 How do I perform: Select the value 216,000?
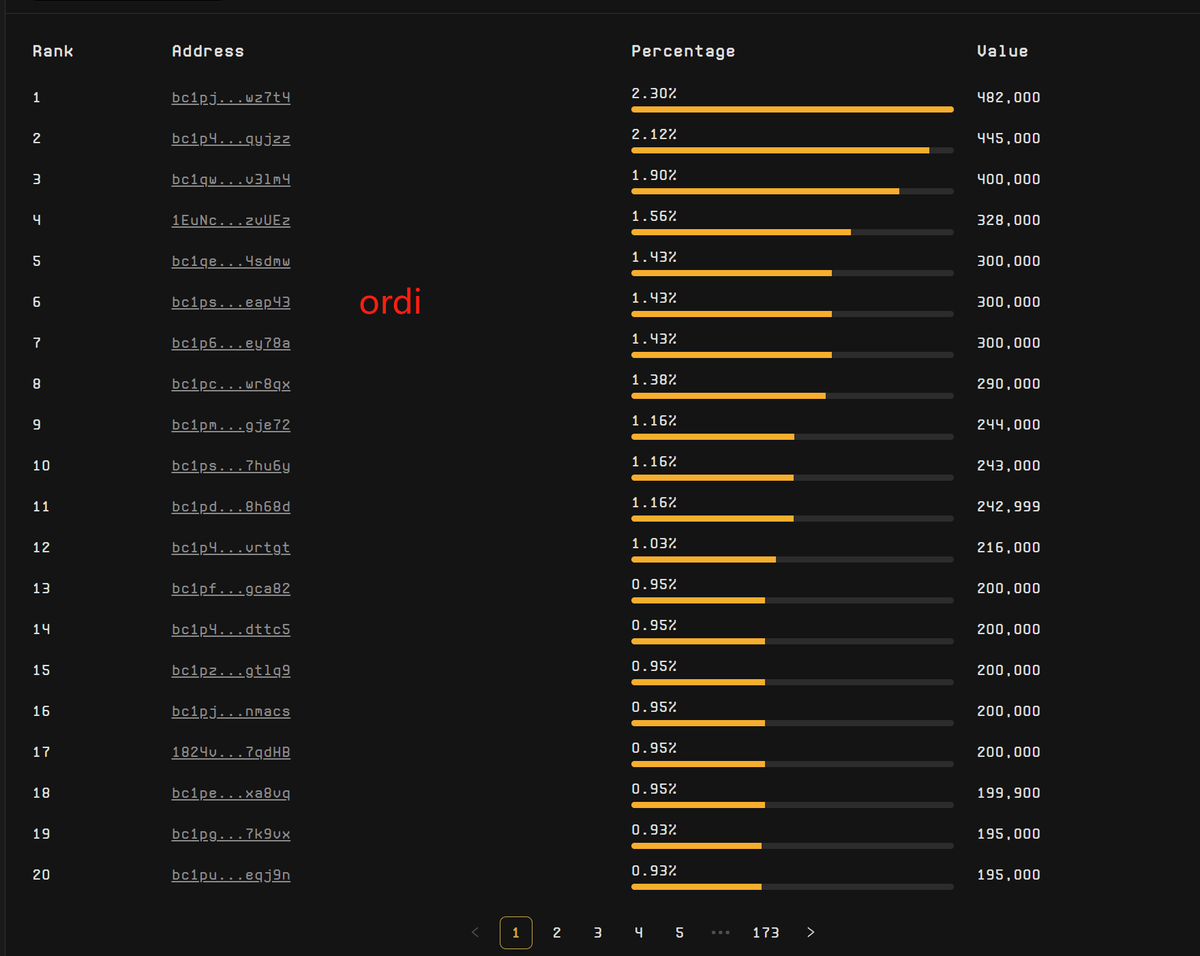click(1009, 549)
